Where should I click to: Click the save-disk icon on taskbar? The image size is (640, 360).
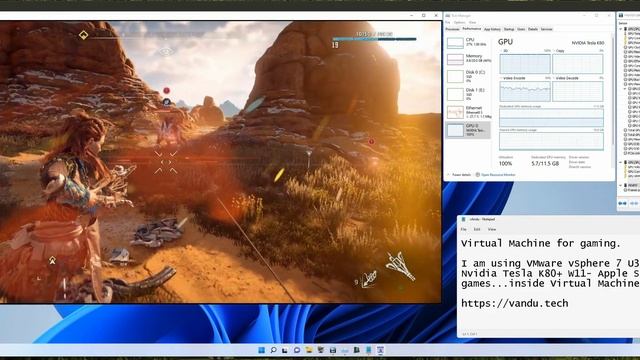333,350
